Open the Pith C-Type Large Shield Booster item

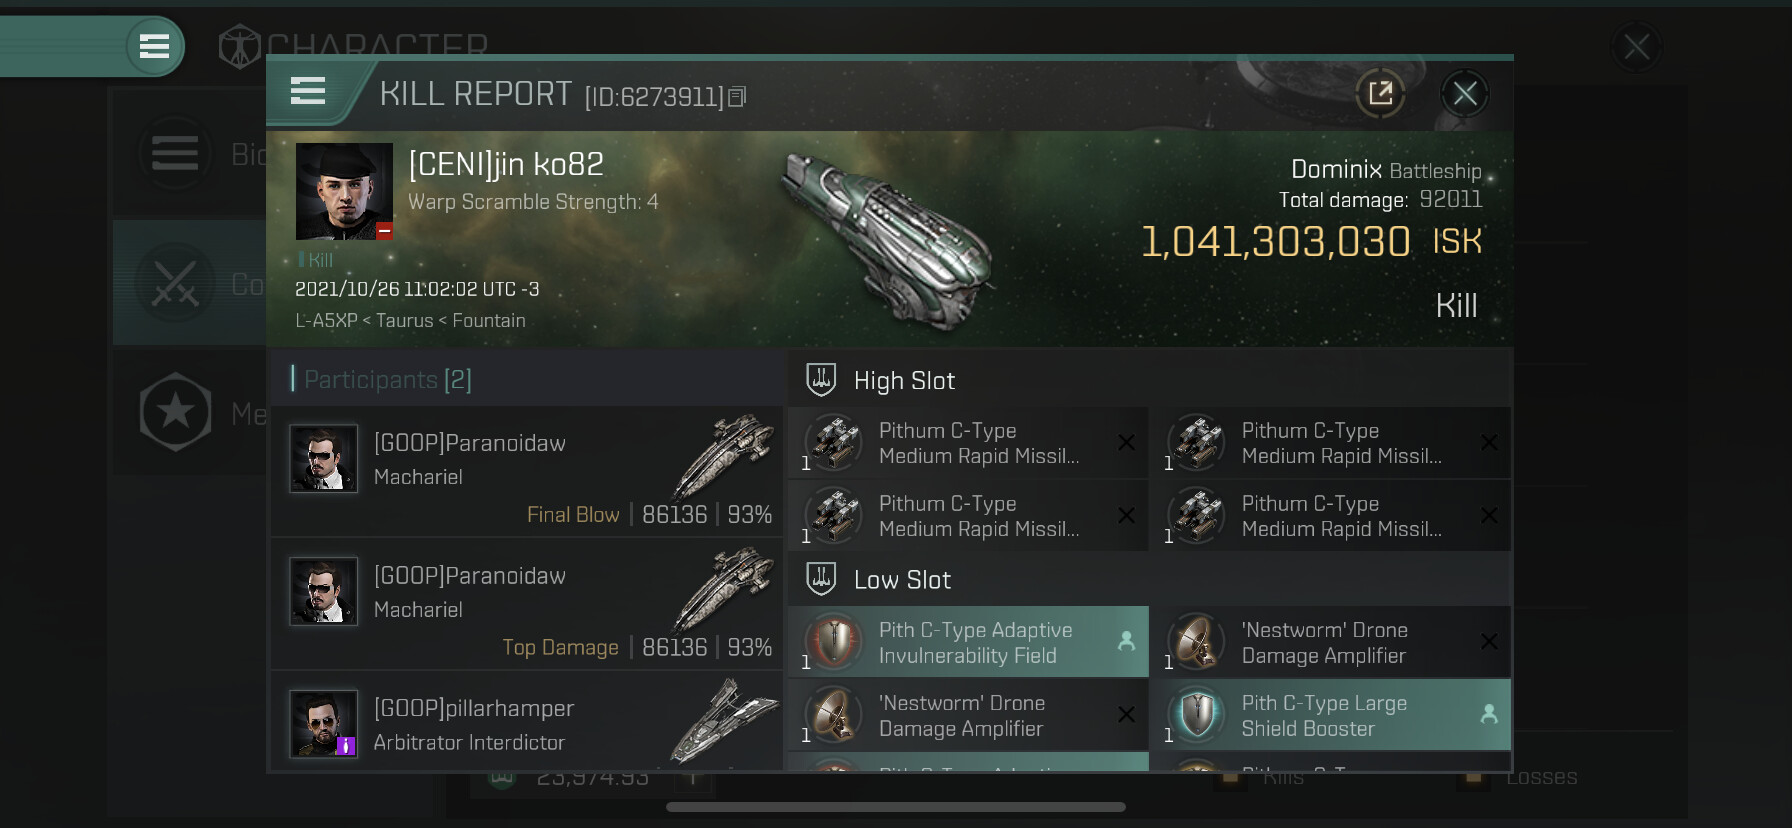(x=1330, y=715)
